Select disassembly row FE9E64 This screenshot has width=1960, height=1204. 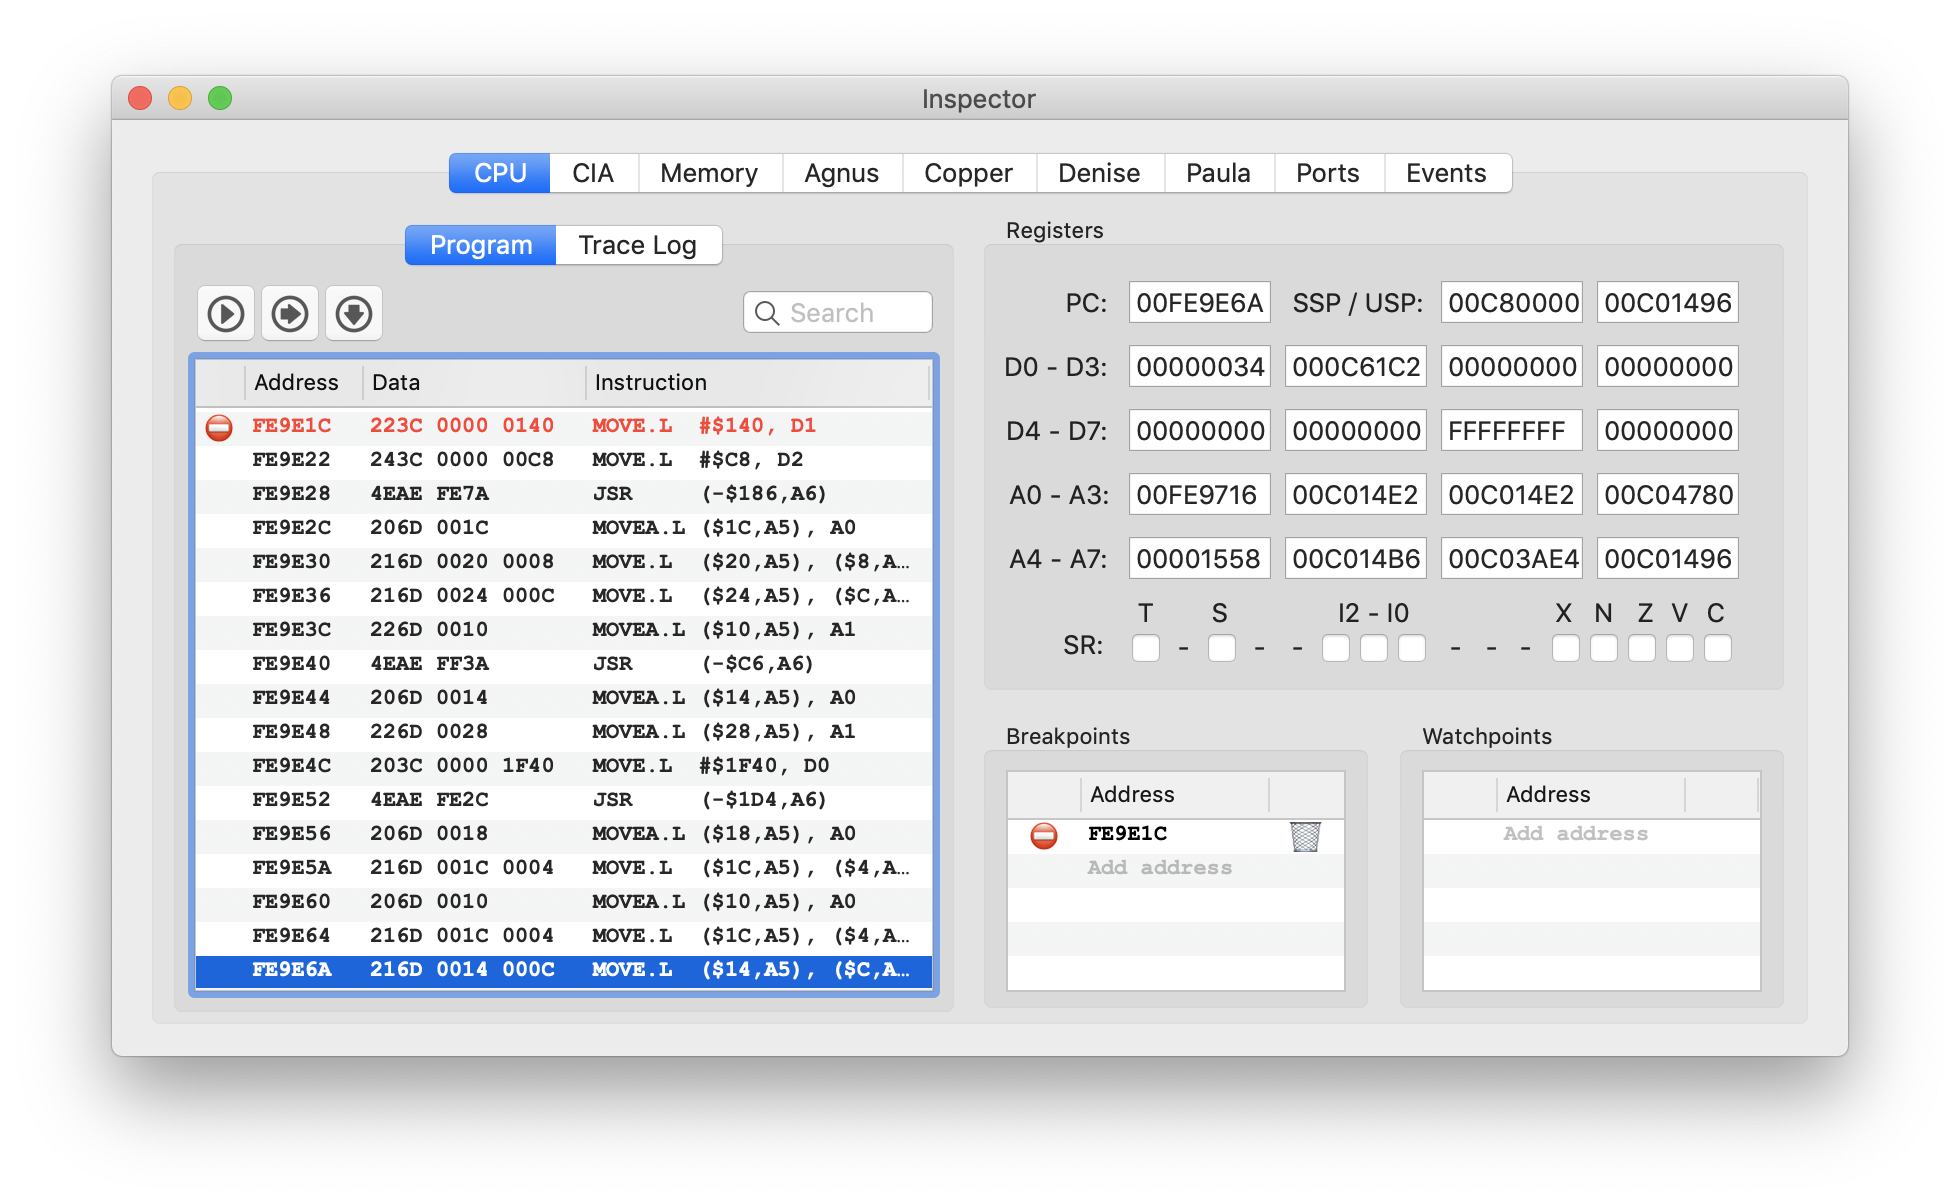point(564,936)
